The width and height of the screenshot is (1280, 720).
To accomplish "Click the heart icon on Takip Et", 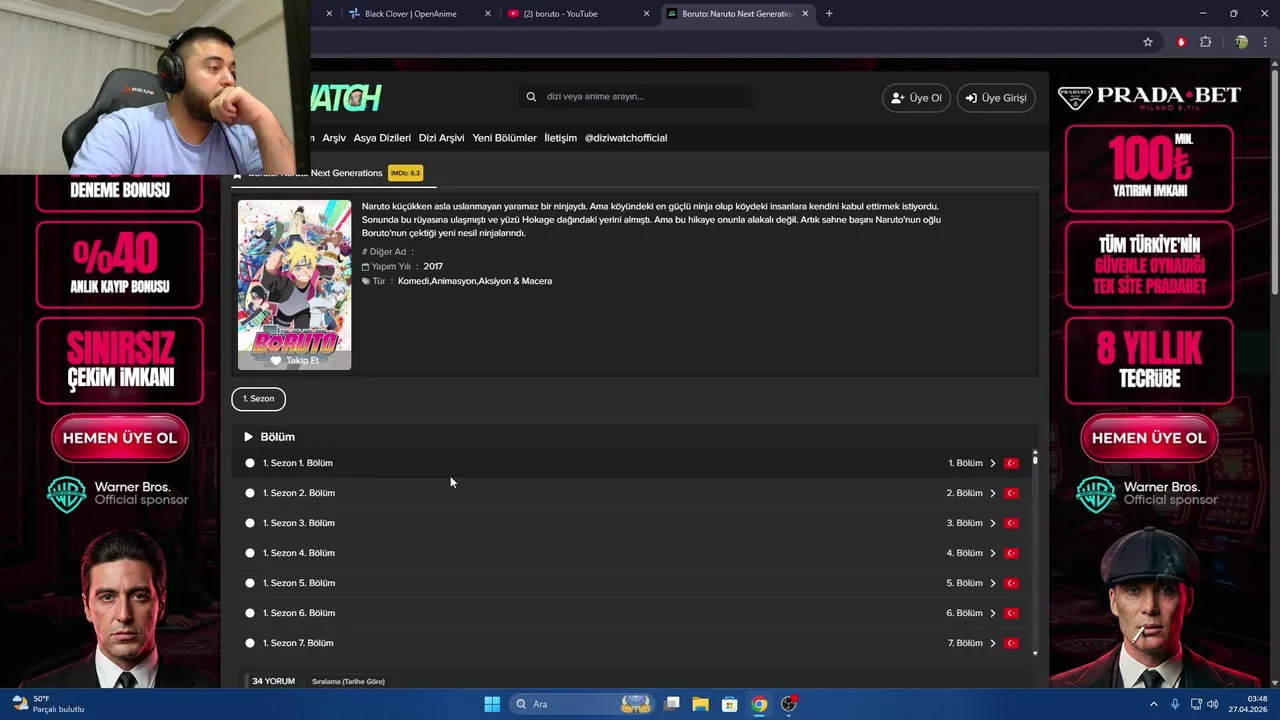I will [276, 361].
